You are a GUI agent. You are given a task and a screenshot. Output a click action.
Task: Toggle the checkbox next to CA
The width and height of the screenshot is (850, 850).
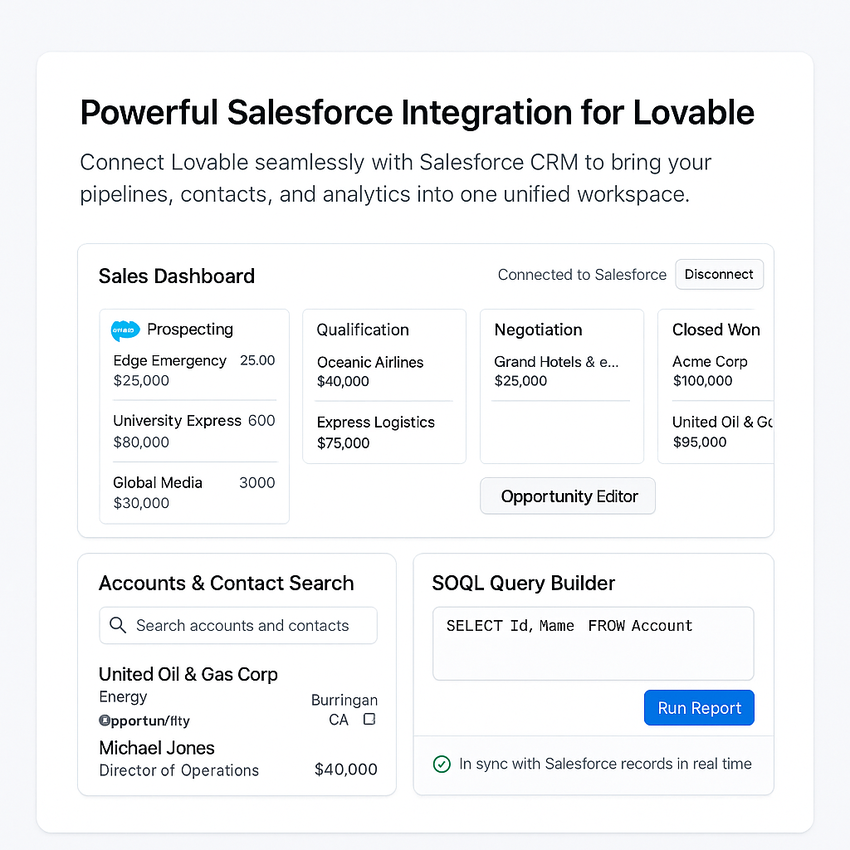coord(369,719)
